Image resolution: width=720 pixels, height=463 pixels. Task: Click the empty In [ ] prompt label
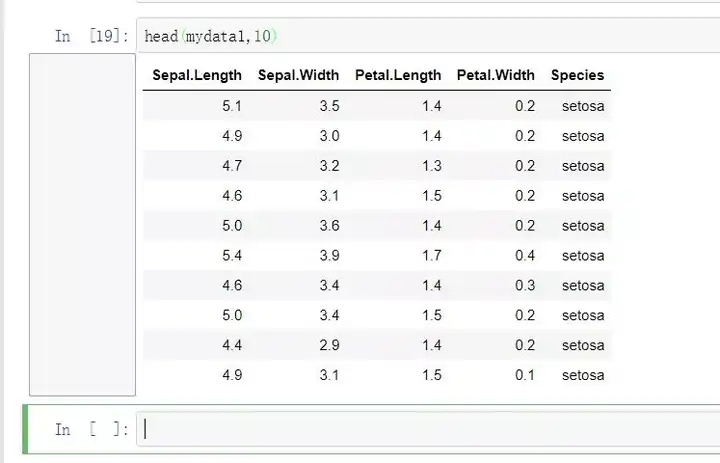(x=91, y=429)
